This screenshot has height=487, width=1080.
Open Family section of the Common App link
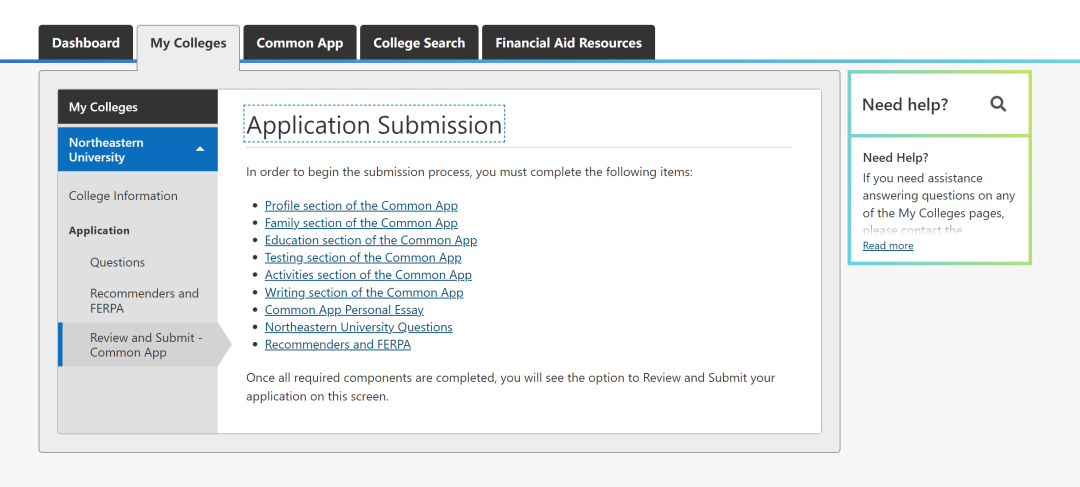(x=361, y=223)
